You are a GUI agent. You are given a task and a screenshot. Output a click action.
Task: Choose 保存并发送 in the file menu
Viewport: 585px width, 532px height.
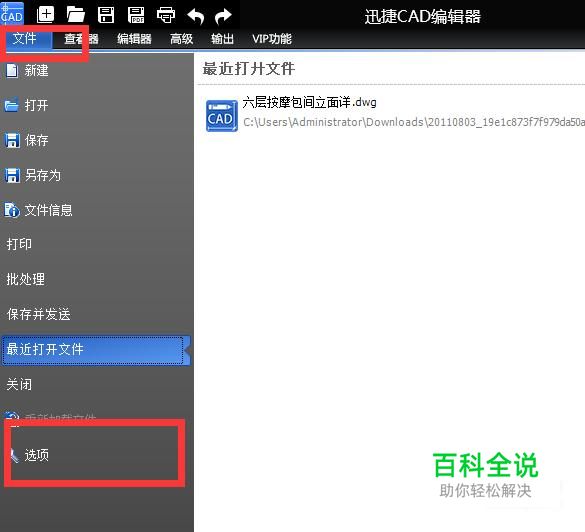click(38, 314)
